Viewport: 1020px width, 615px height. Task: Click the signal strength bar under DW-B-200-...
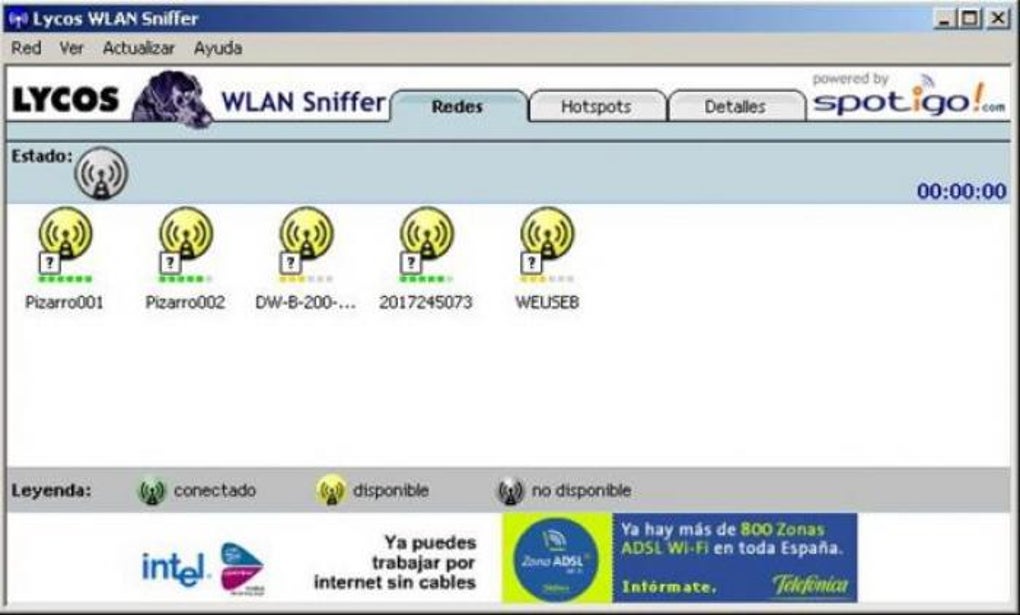pyautogui.click(x=306, y=279)
